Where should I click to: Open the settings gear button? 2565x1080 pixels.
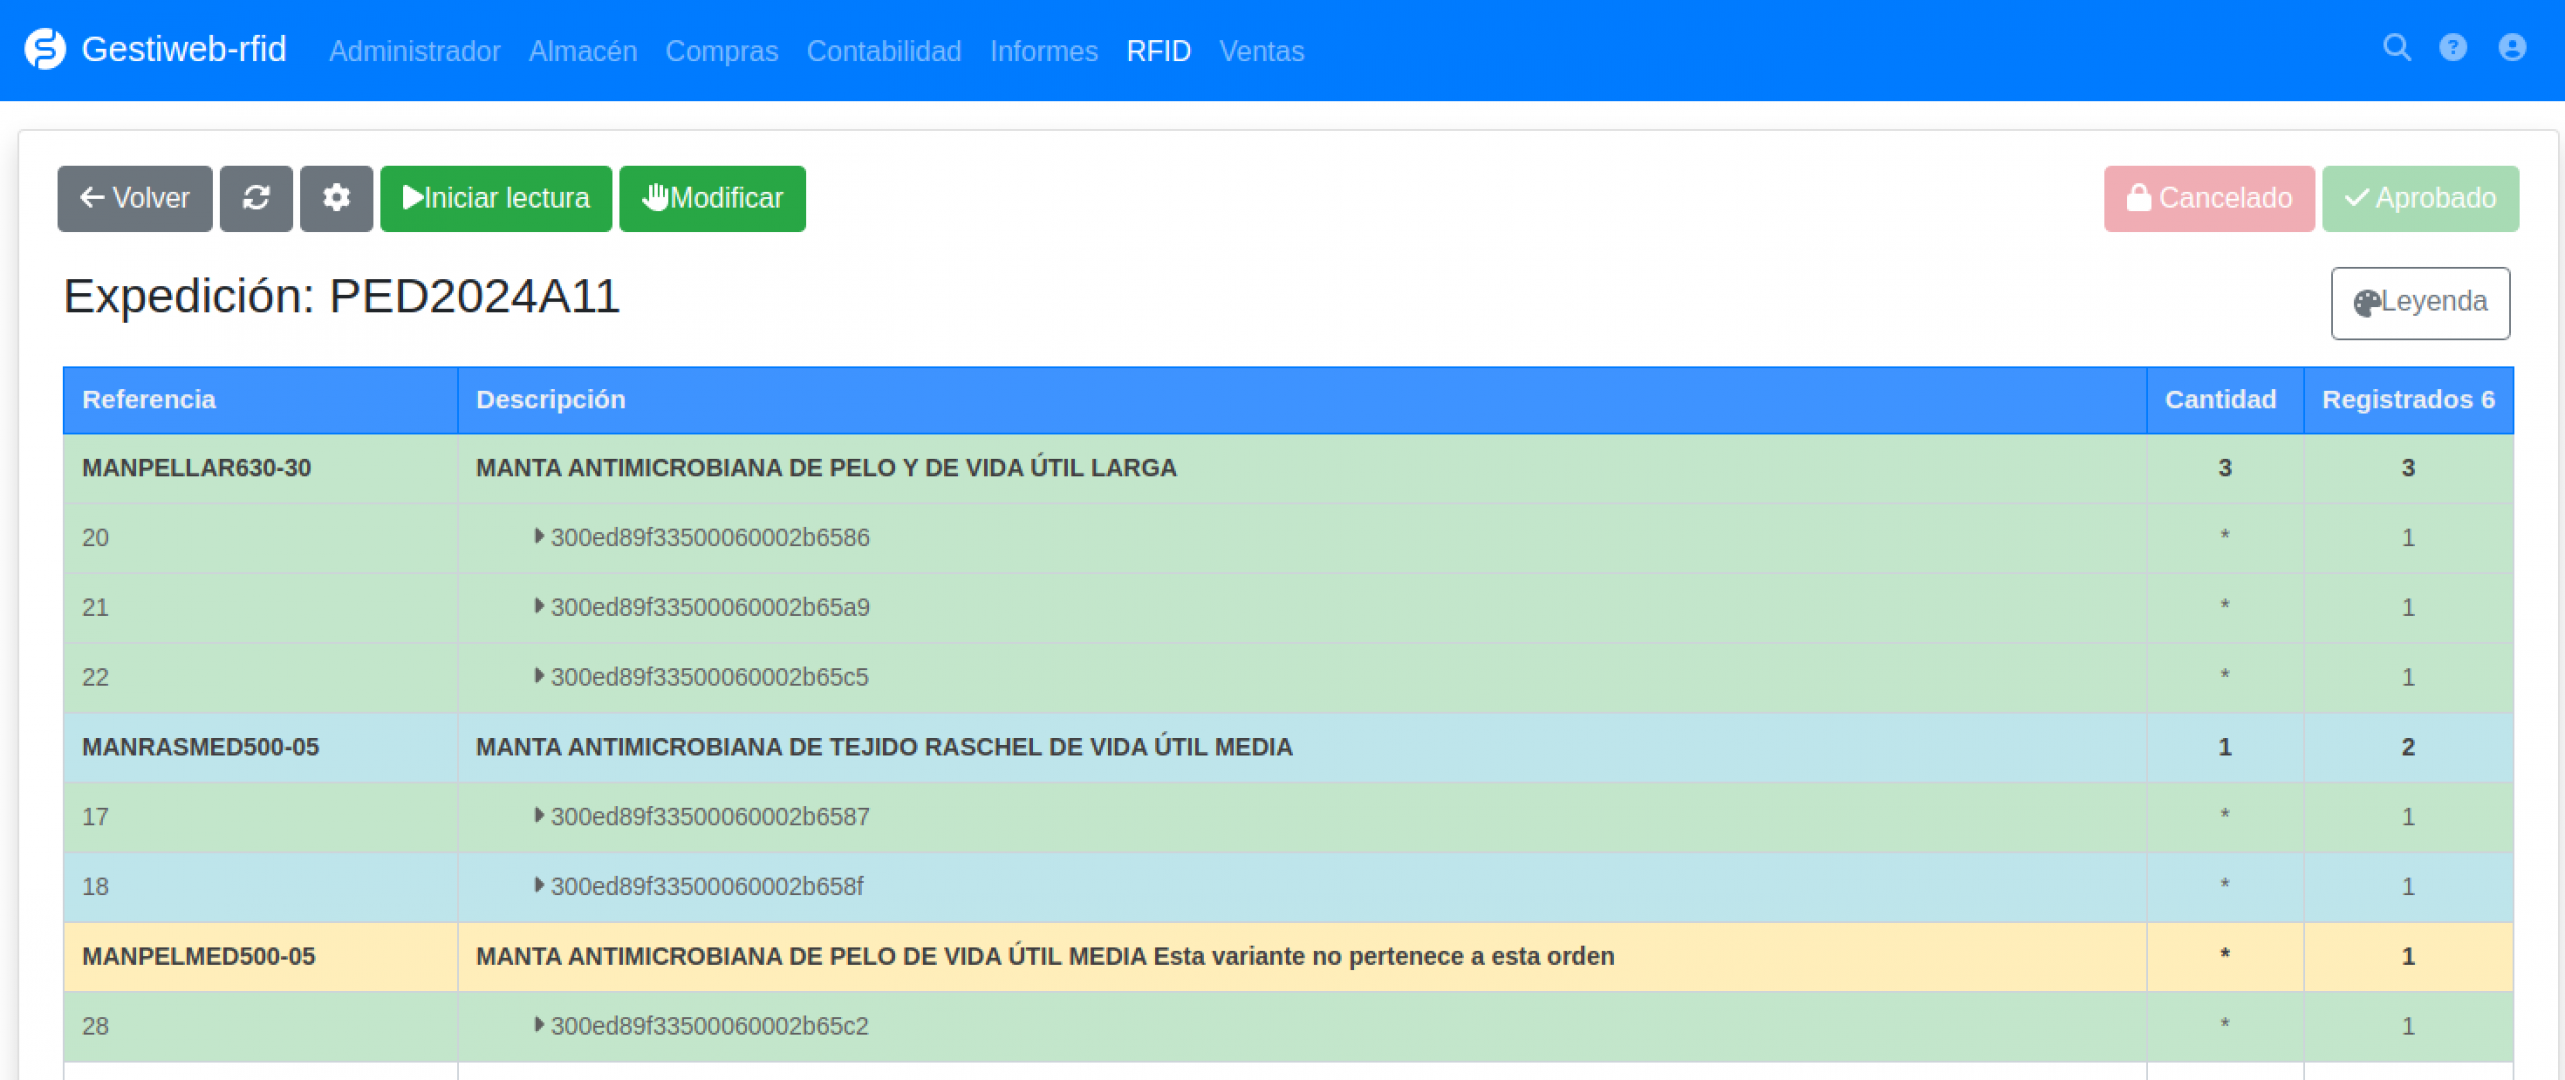pyautogui.click(x=336, y=198)
